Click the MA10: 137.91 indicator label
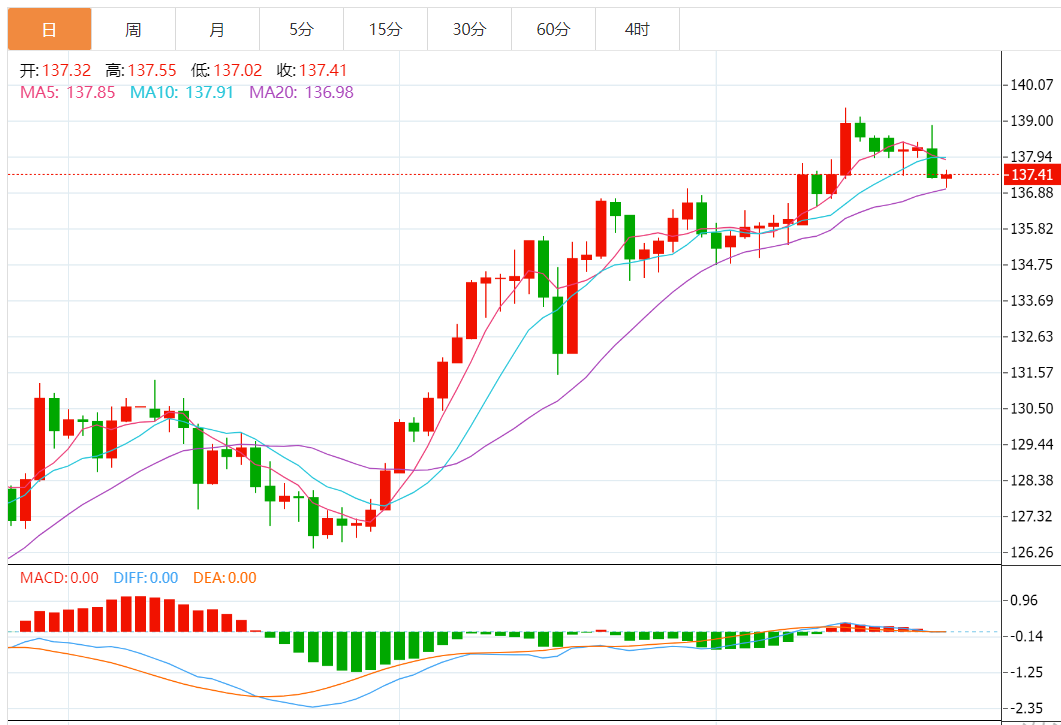This screenshot has height=725, width=1061. pos(181,92)
